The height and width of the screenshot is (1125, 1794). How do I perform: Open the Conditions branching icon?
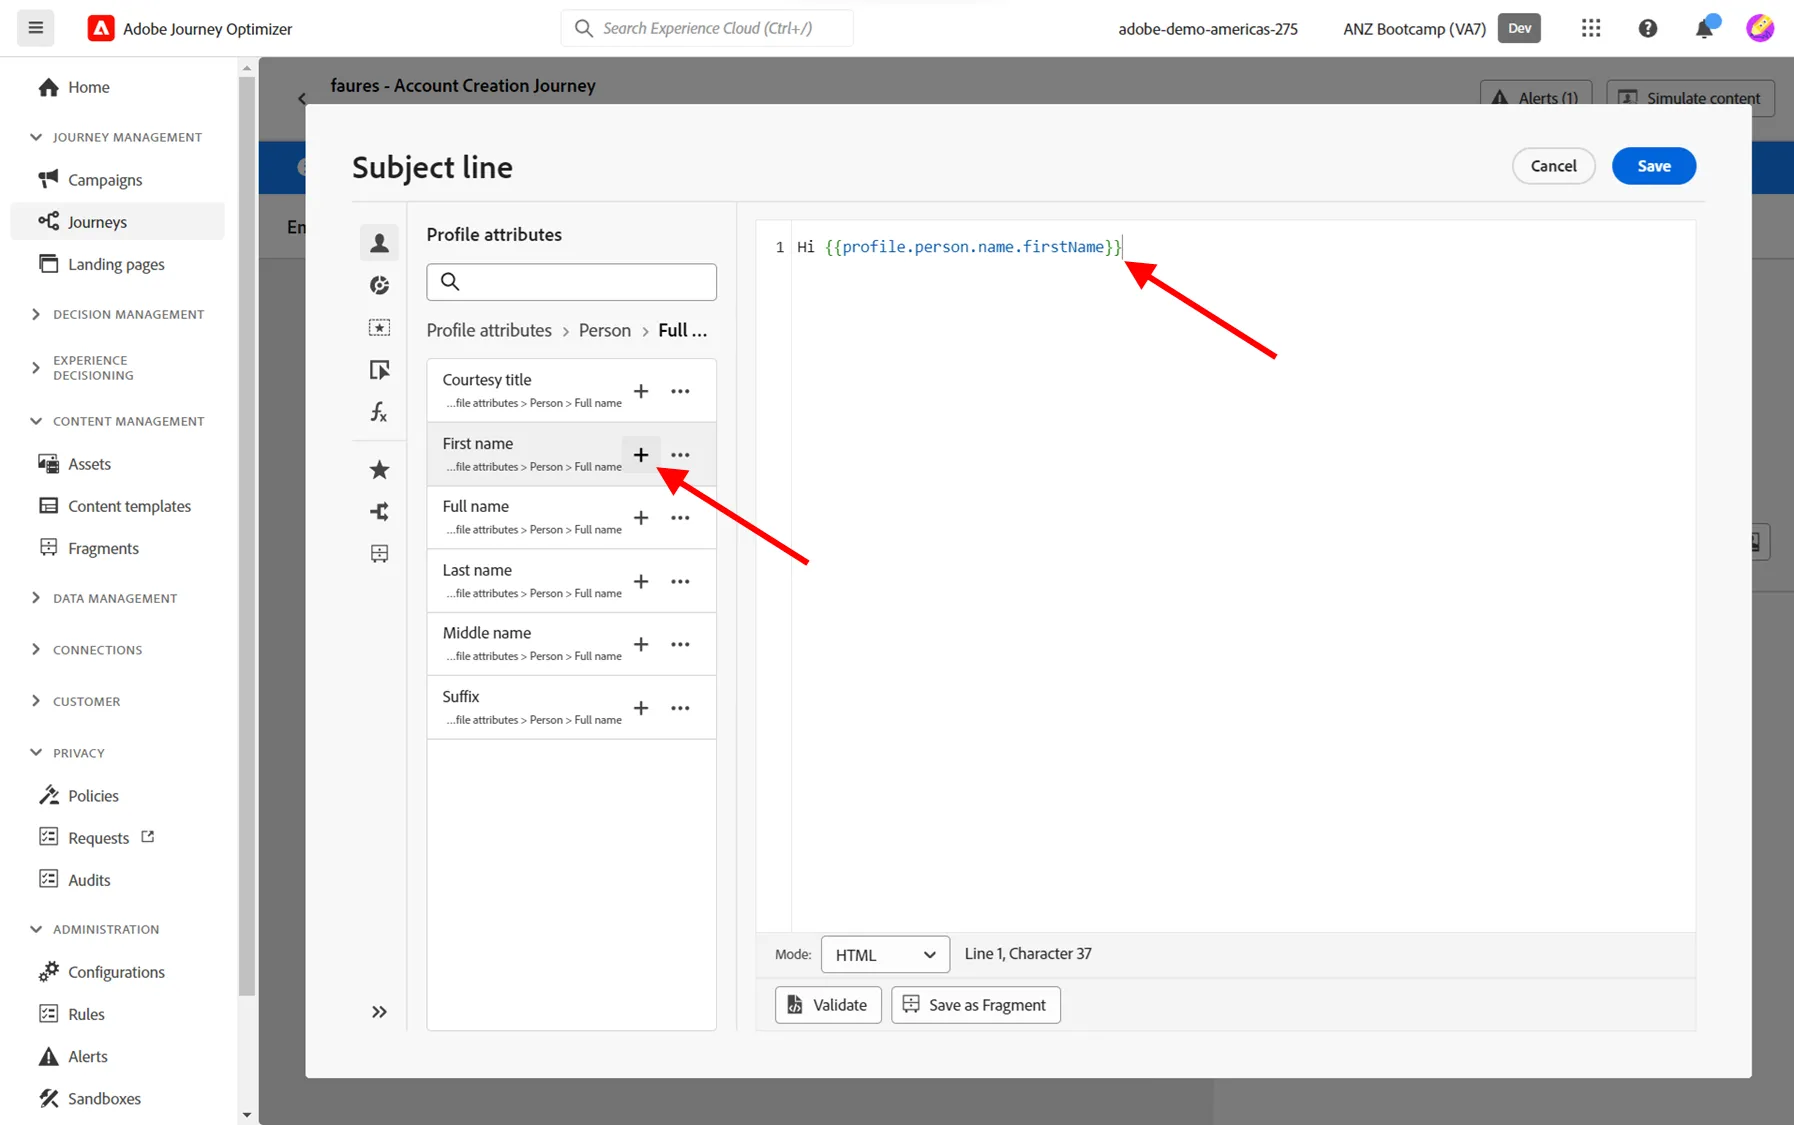(x=379, y=512)
